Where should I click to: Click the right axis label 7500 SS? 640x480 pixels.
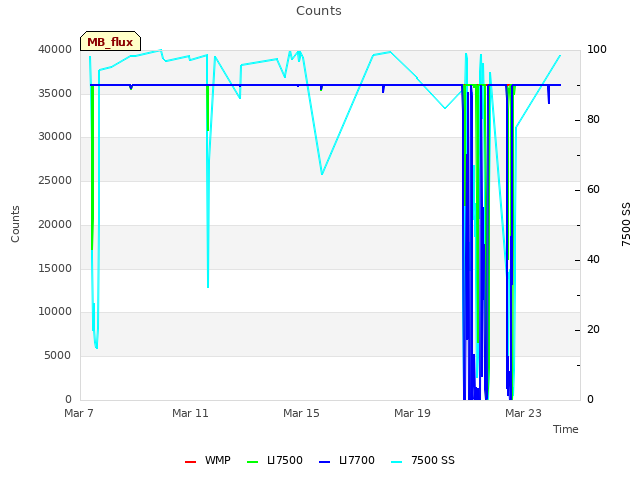point(626,224)
